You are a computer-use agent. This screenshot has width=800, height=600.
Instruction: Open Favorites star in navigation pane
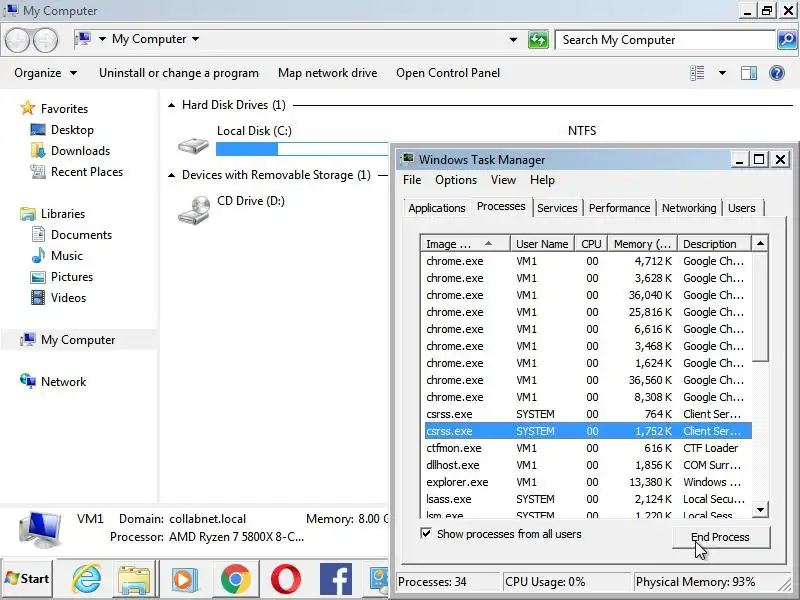(27, 108)
